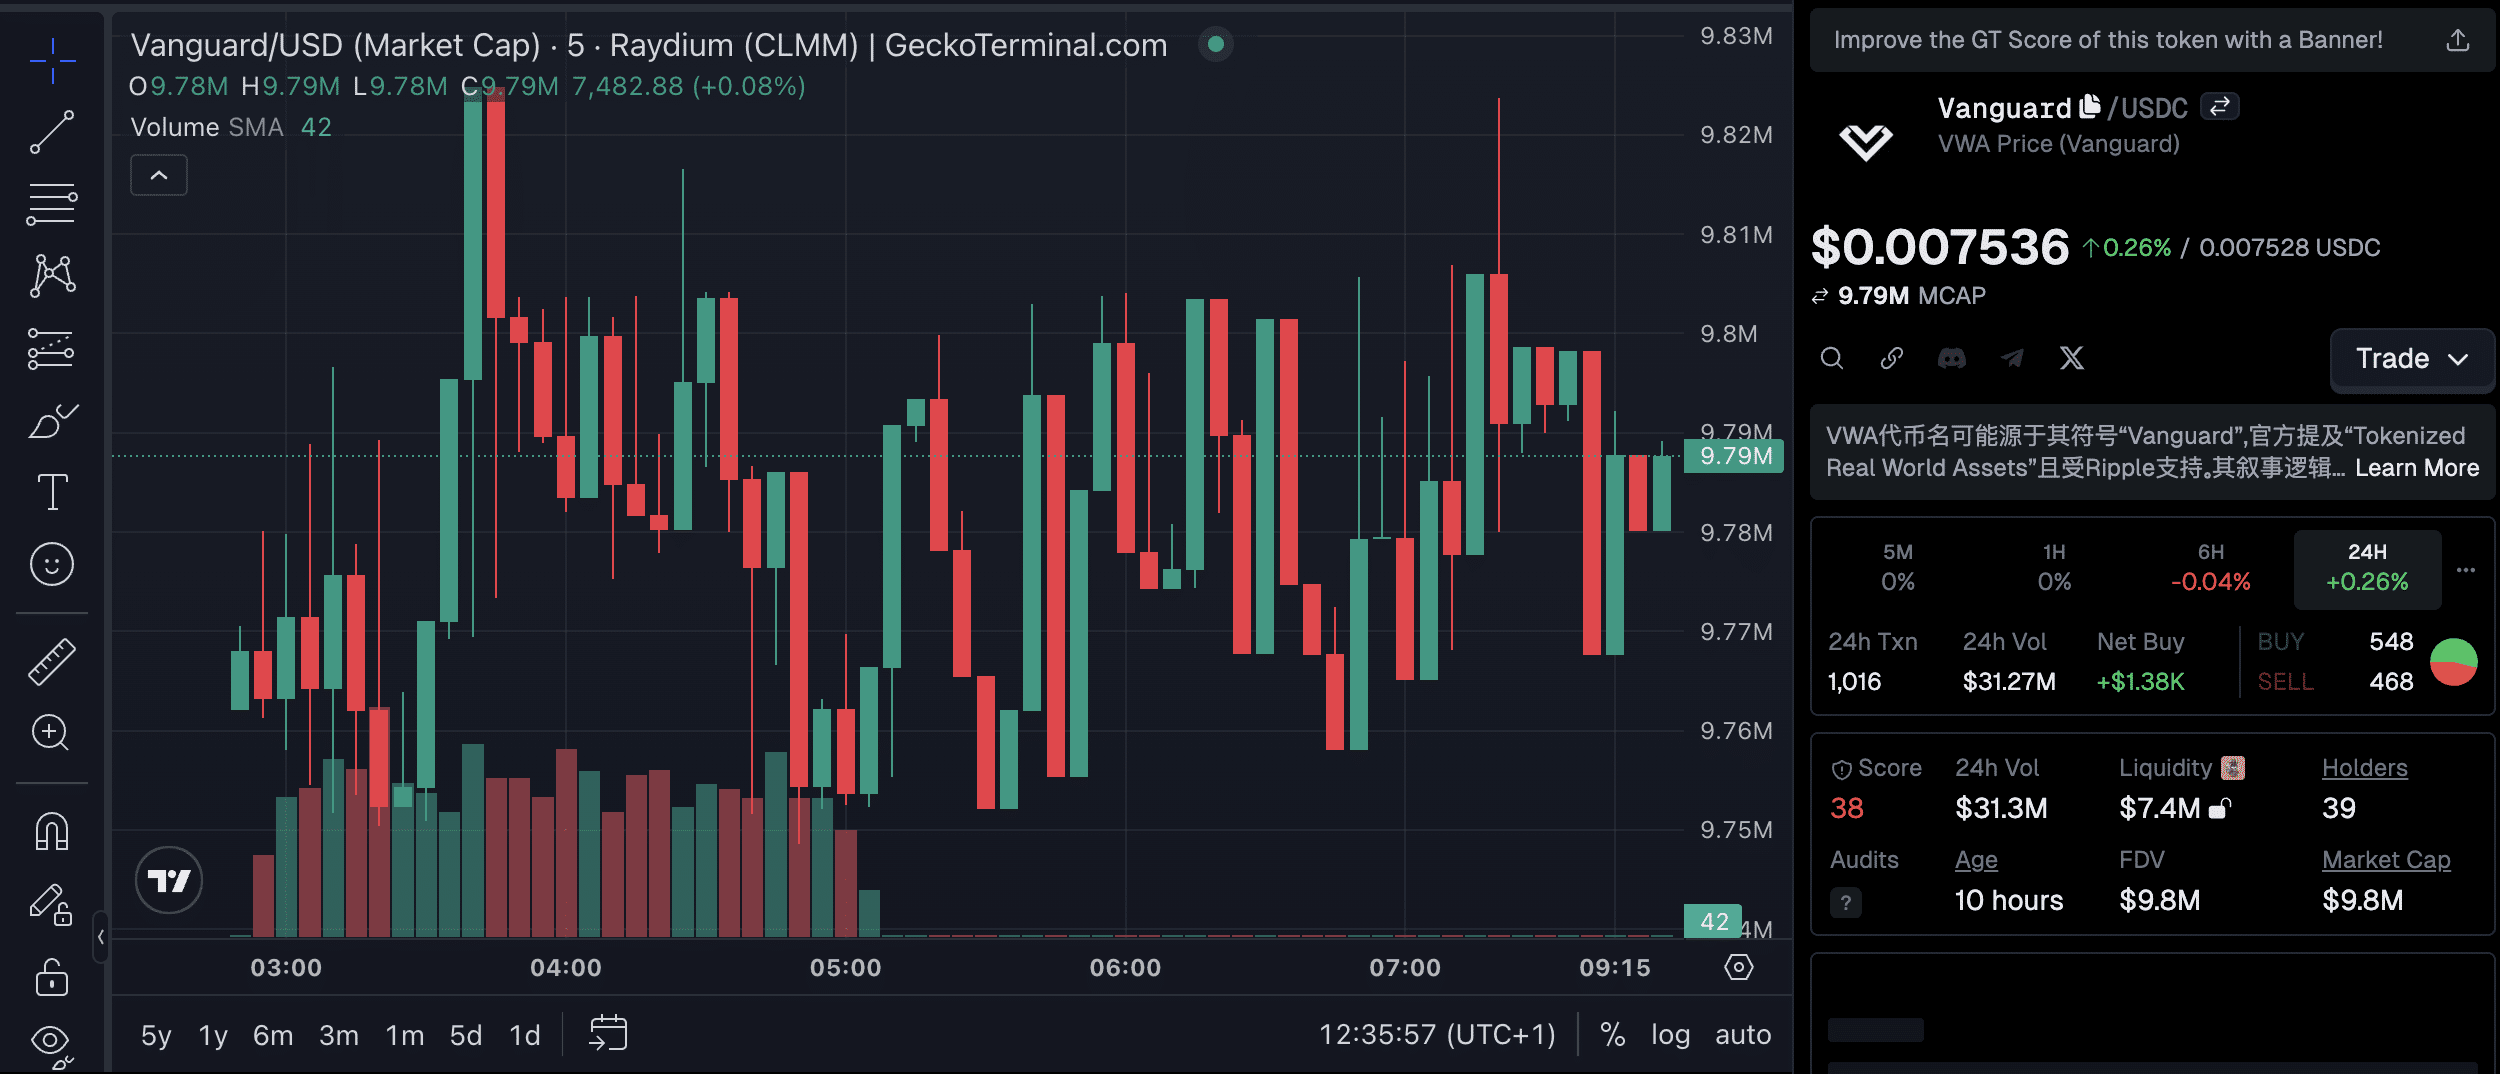Screen dimensions: 2500x1074
Task: Activate the magnet mode icon
Action: coord(52,831)
